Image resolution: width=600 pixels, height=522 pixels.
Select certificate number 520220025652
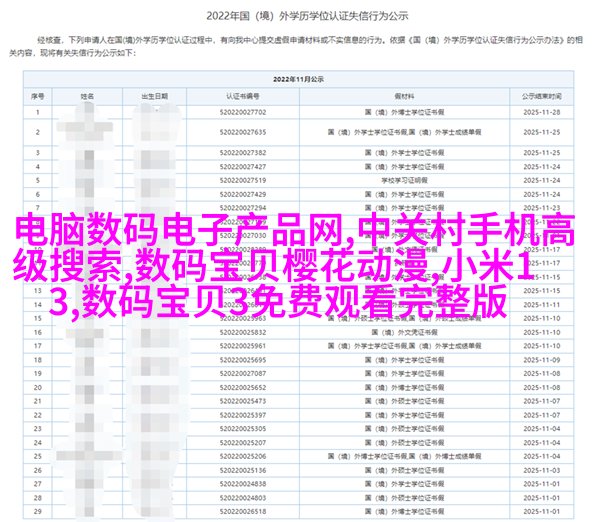click(243, 388)
